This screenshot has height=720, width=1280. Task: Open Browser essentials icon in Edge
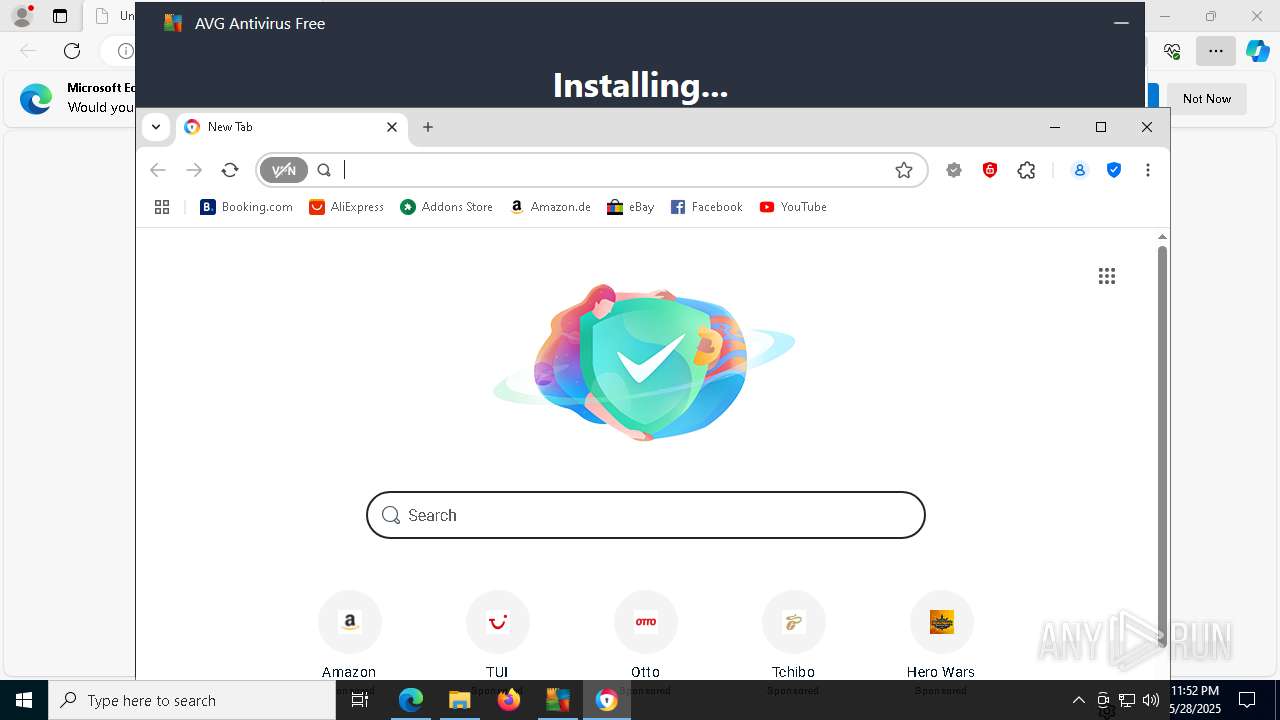coord(1172,50)
